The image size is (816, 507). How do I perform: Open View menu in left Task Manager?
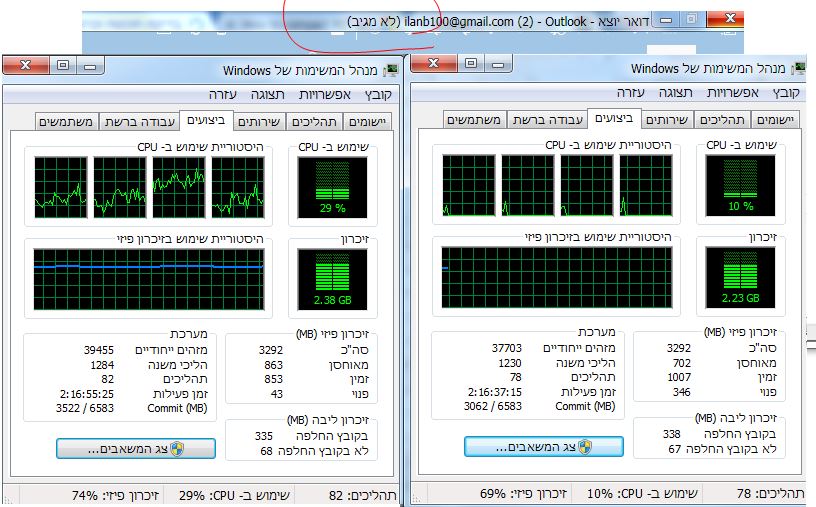point(267,95)
